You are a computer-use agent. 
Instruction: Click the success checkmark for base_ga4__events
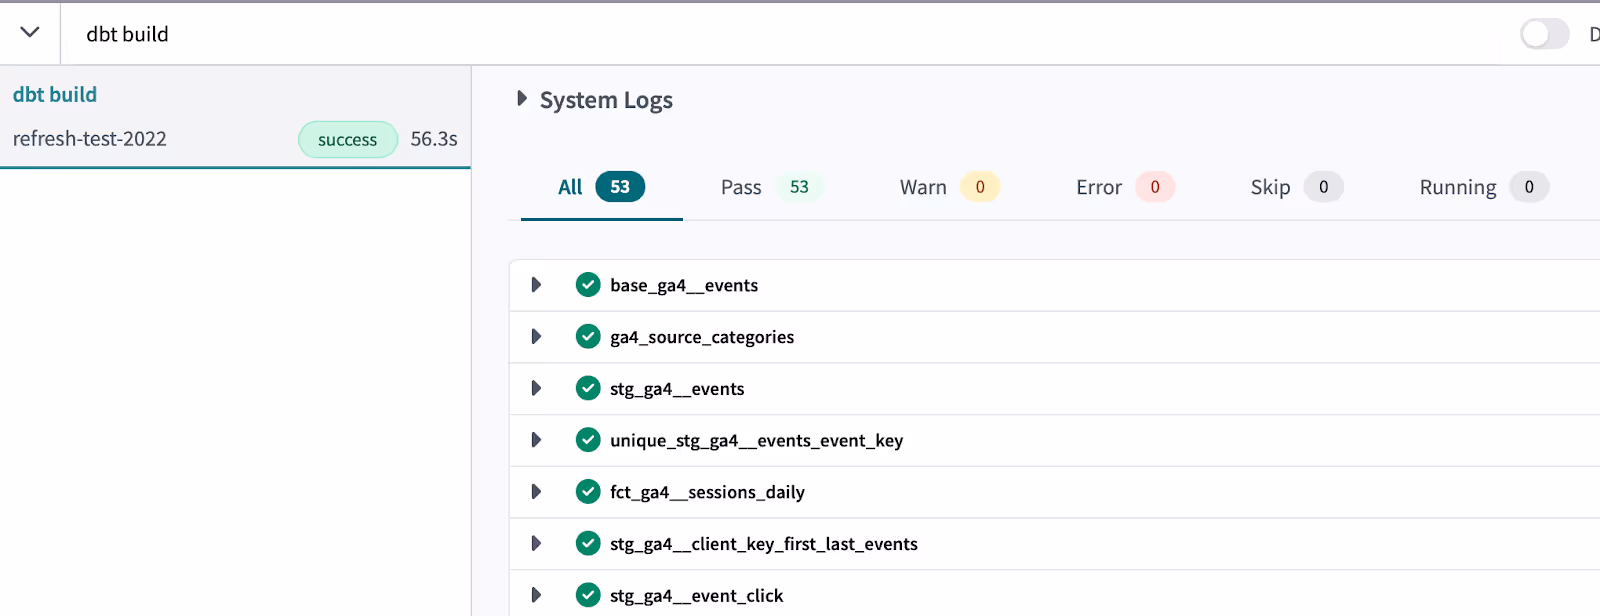coord(588,285)
